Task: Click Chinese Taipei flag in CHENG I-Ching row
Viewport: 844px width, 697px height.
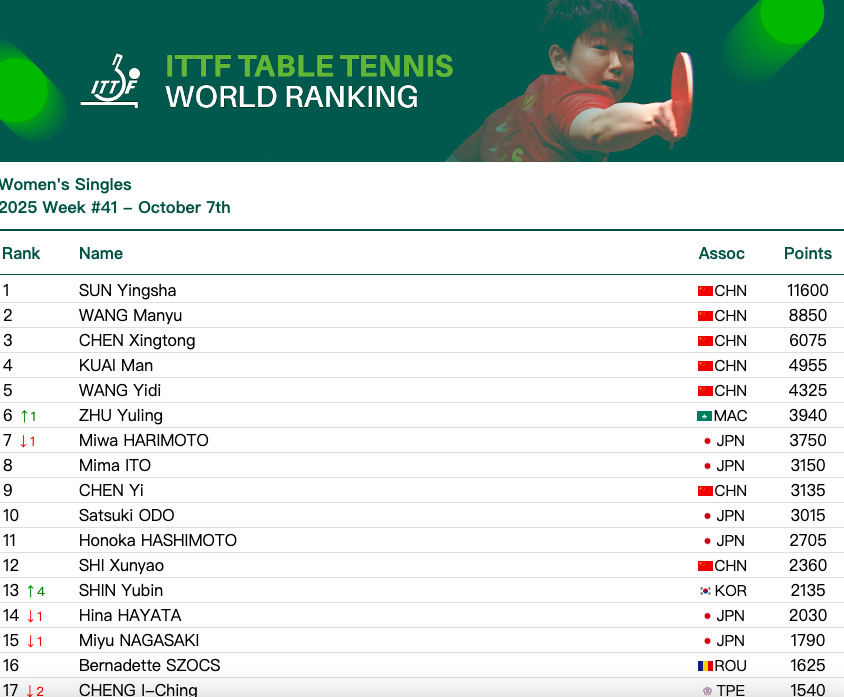Action: pyautogui.click(x=707, y=690)
